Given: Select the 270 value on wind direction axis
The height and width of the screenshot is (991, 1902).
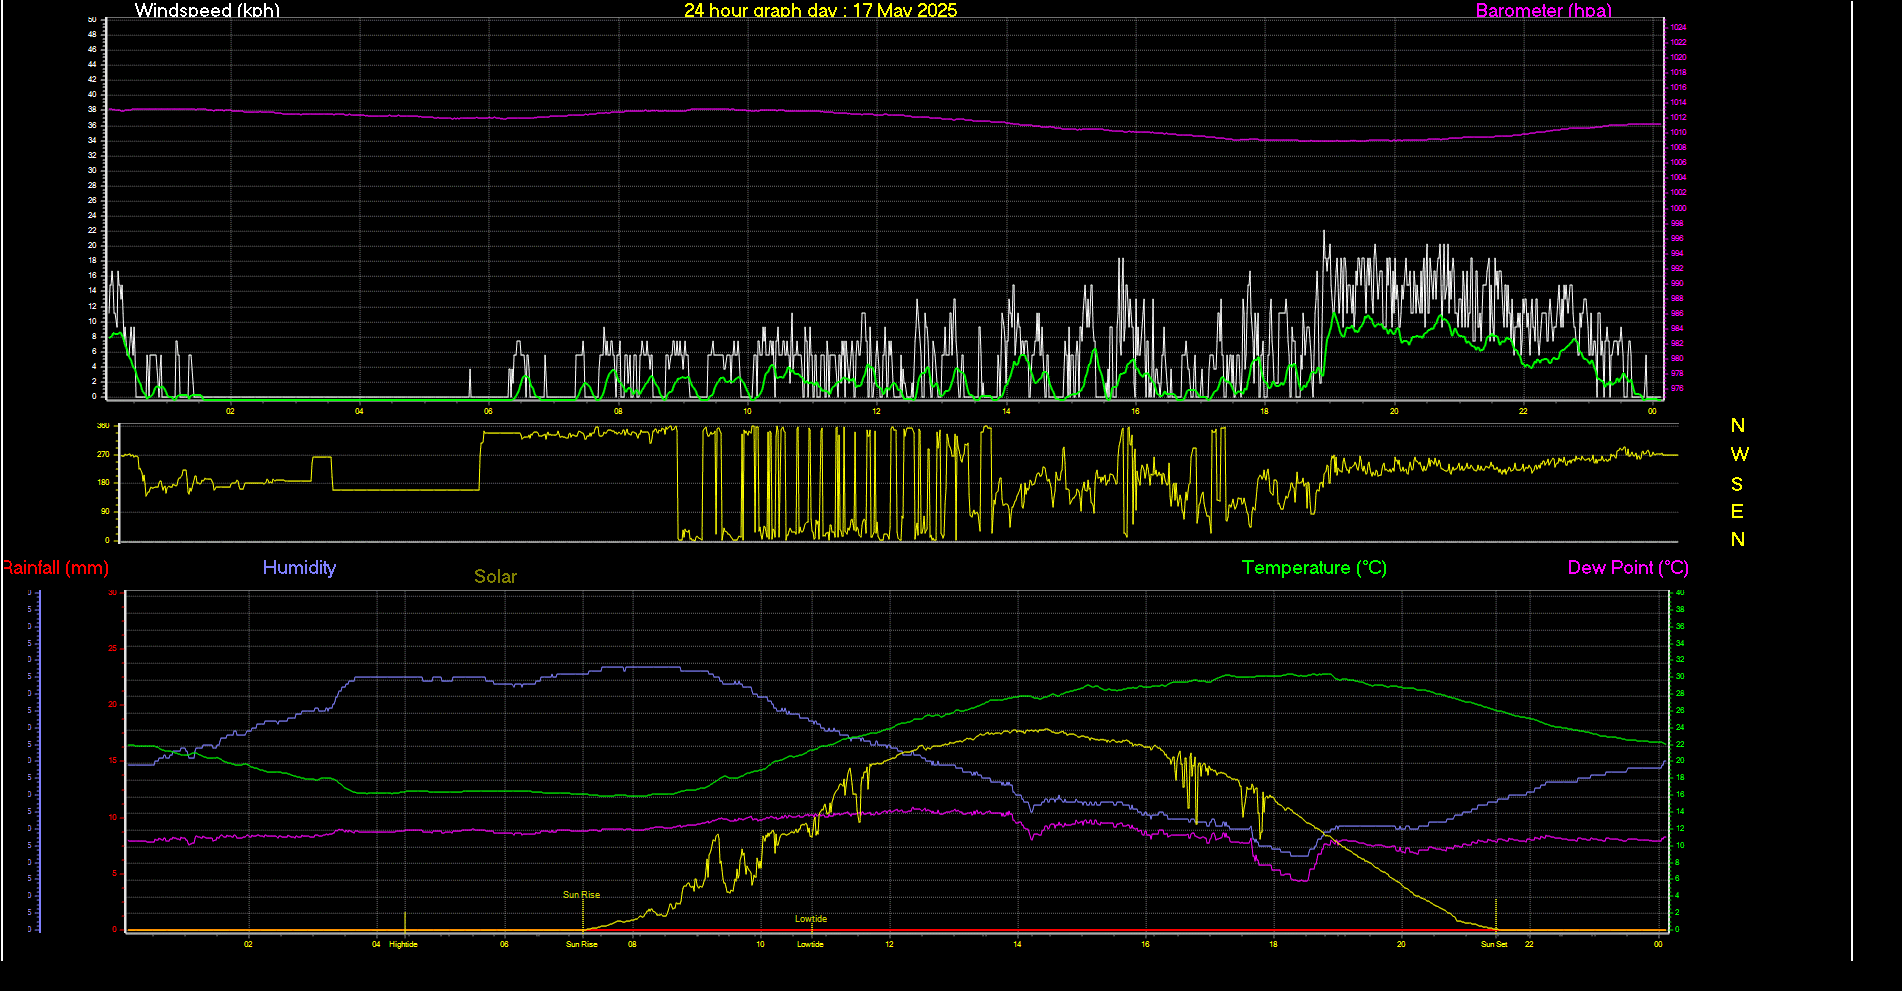Looking at the screenshot, I should pos(103,454).
